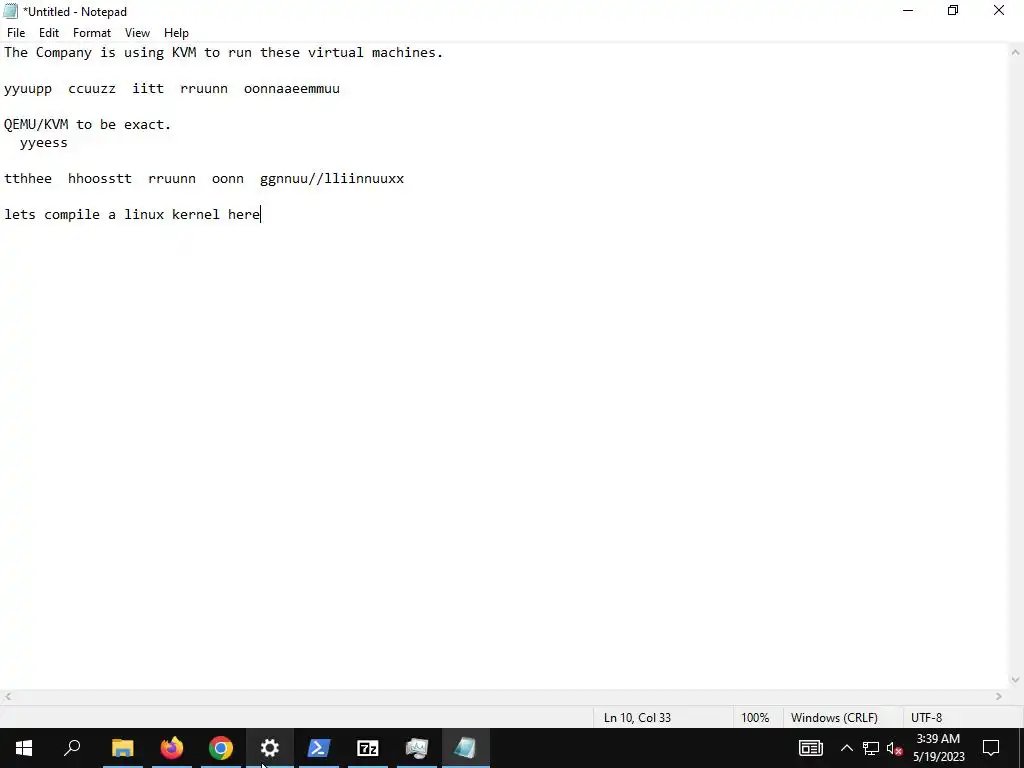Open Firefox from the taskbar
The width and height of the screenshot is (1024, 768).
tap(172, 748)
